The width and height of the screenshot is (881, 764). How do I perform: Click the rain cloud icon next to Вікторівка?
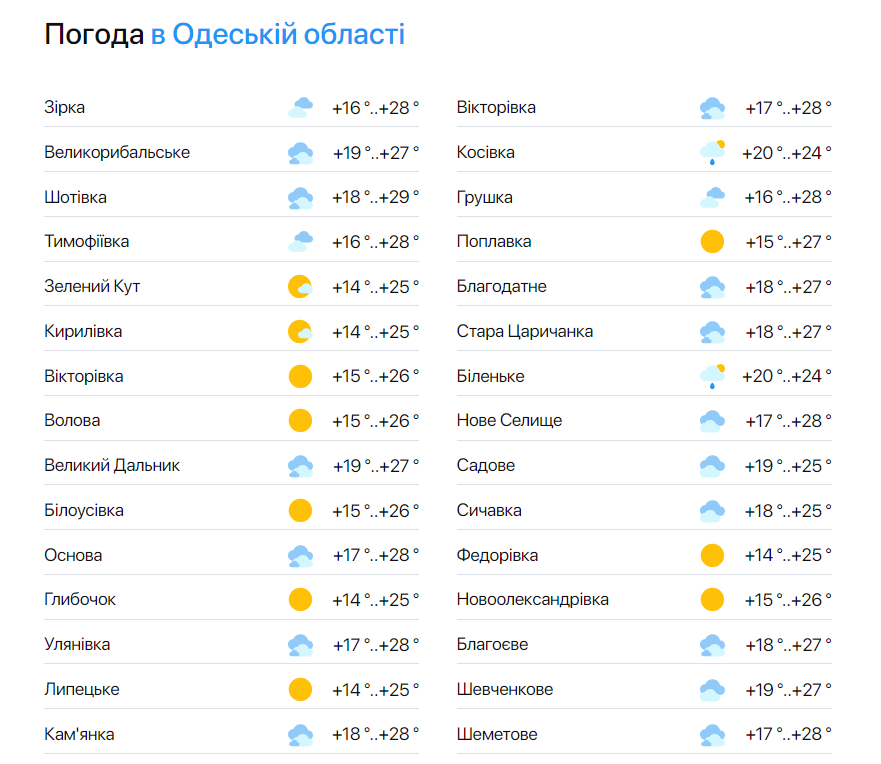click(711, 106)
